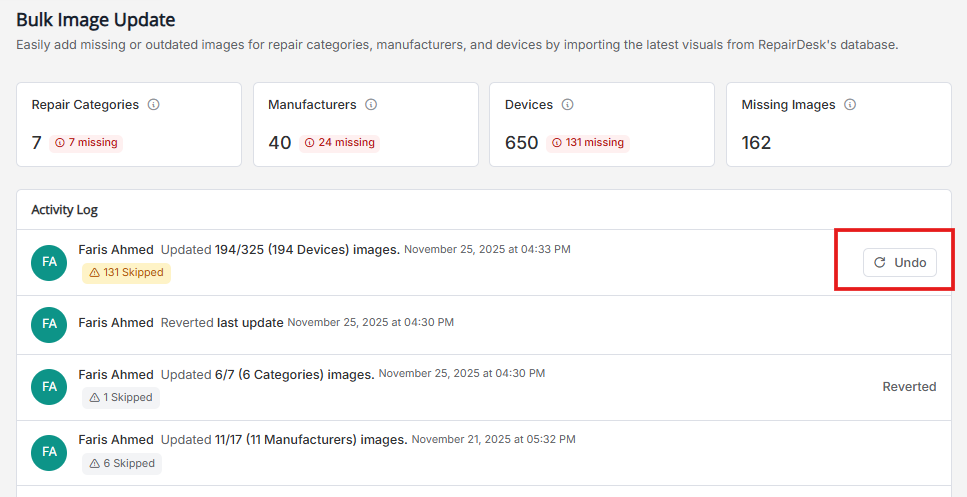Open the Manufacturers summary card
This screenshot has width=967, height=497.
(x=365, y=124)
